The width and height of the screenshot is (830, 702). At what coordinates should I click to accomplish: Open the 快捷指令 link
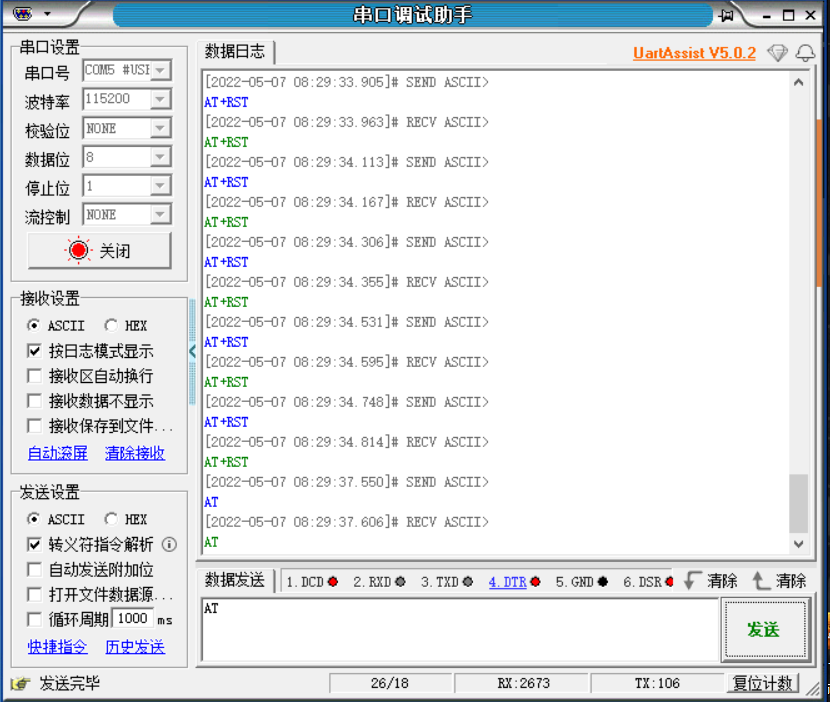(58, 647)
